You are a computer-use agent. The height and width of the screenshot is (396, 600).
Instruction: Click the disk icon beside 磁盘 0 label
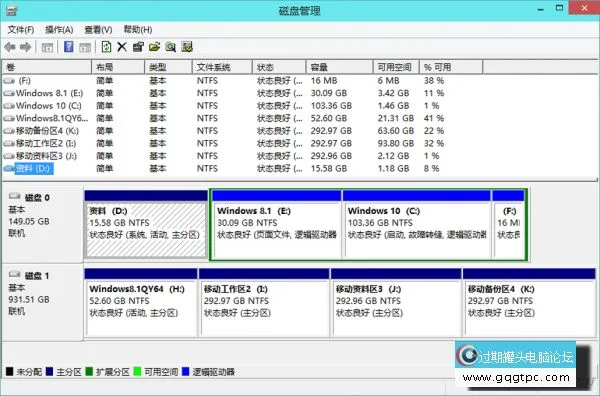coord(15,196)
